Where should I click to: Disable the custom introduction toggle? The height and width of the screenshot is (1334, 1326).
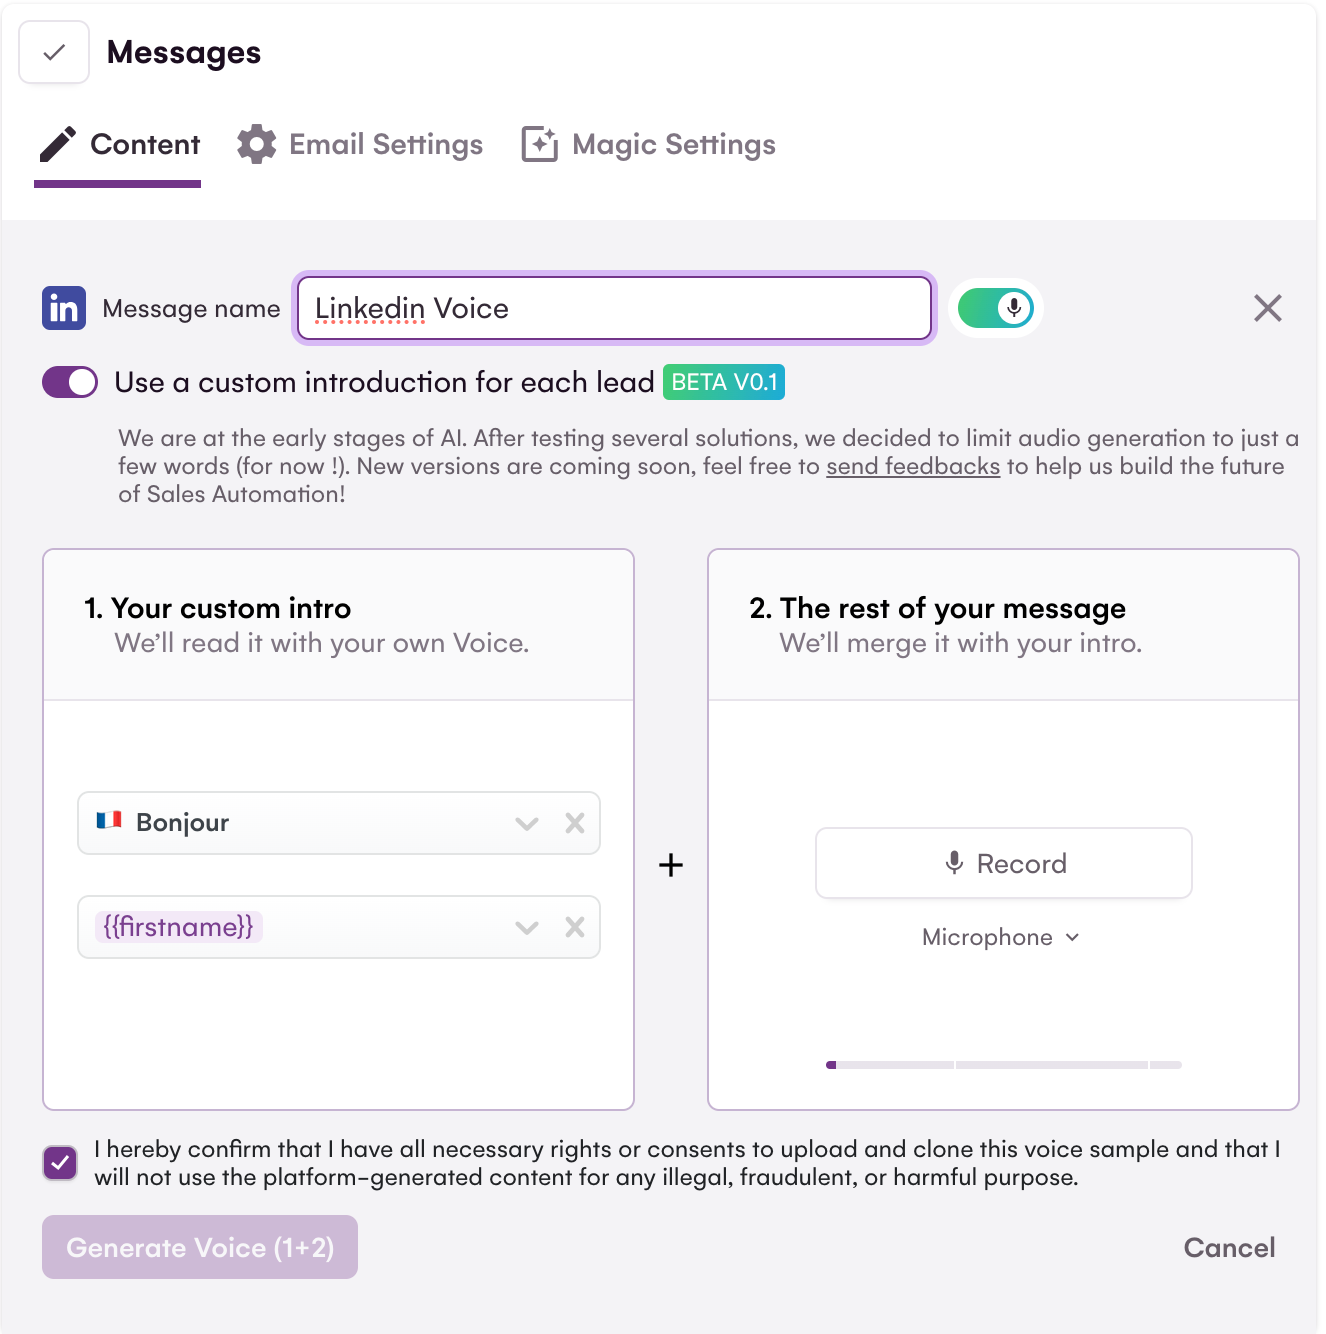(x=70, y=382)
